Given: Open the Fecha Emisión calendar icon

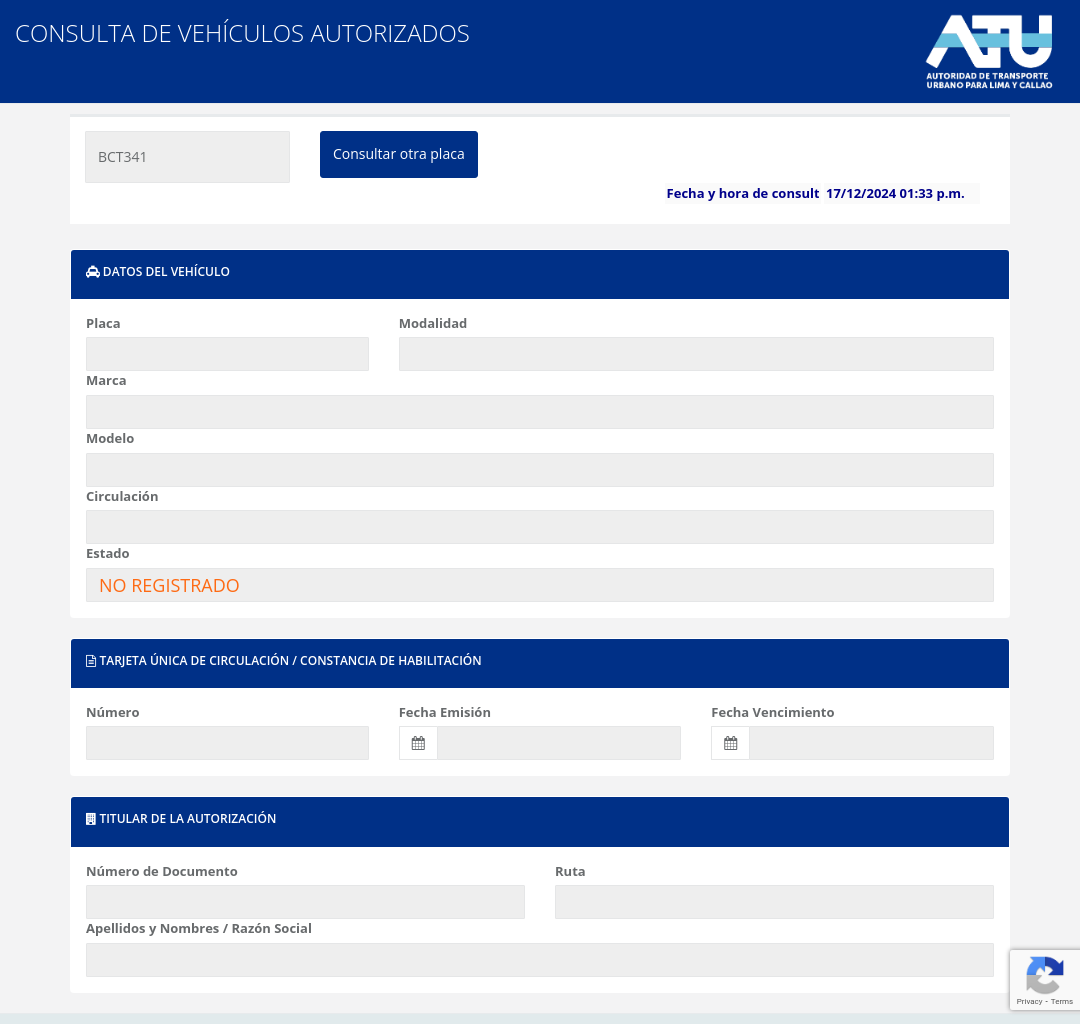Looking at the screenshot, I should (418, 743).
